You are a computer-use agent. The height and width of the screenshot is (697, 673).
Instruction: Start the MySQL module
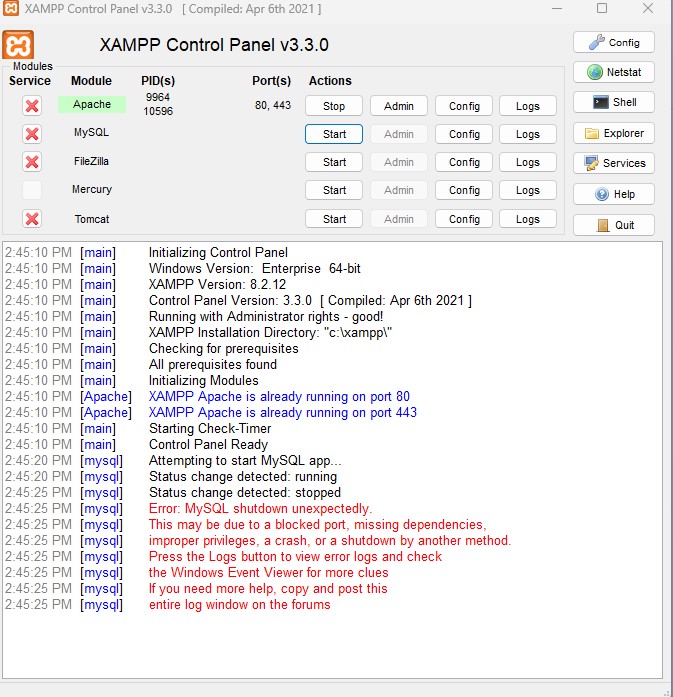(334, 134)
